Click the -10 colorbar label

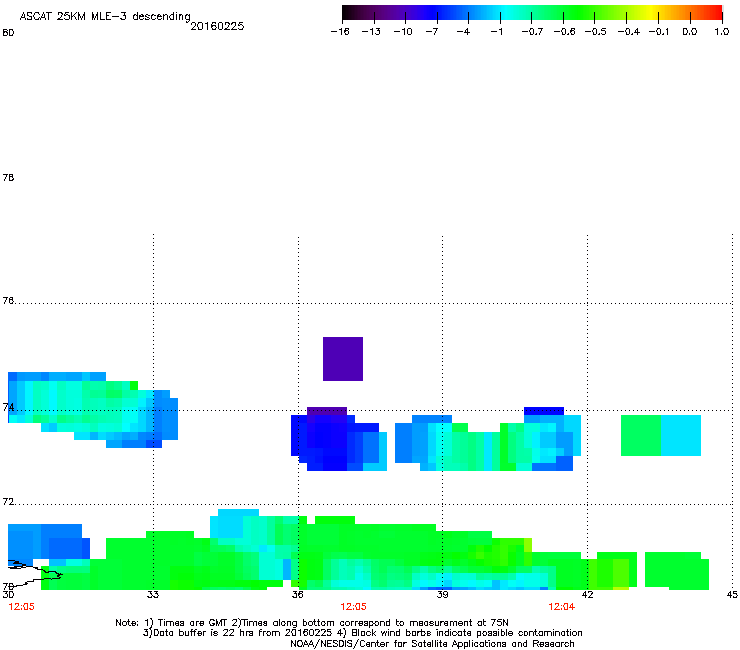[x=403, y=32]
